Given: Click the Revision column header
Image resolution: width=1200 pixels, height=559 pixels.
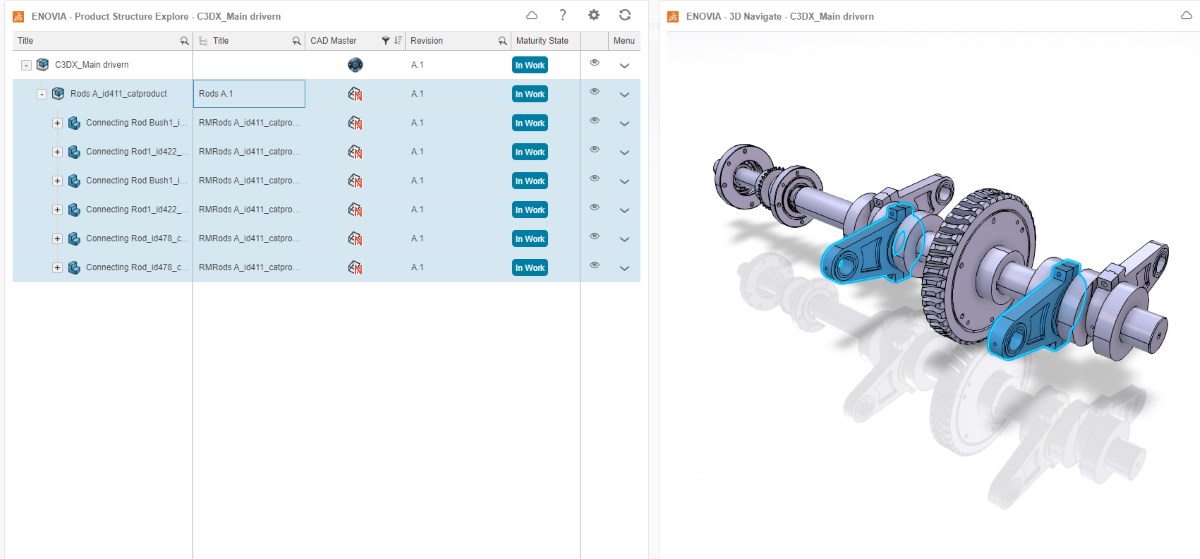Looking at the screenshot, I should pyautogui.click(x=427, y=41).
